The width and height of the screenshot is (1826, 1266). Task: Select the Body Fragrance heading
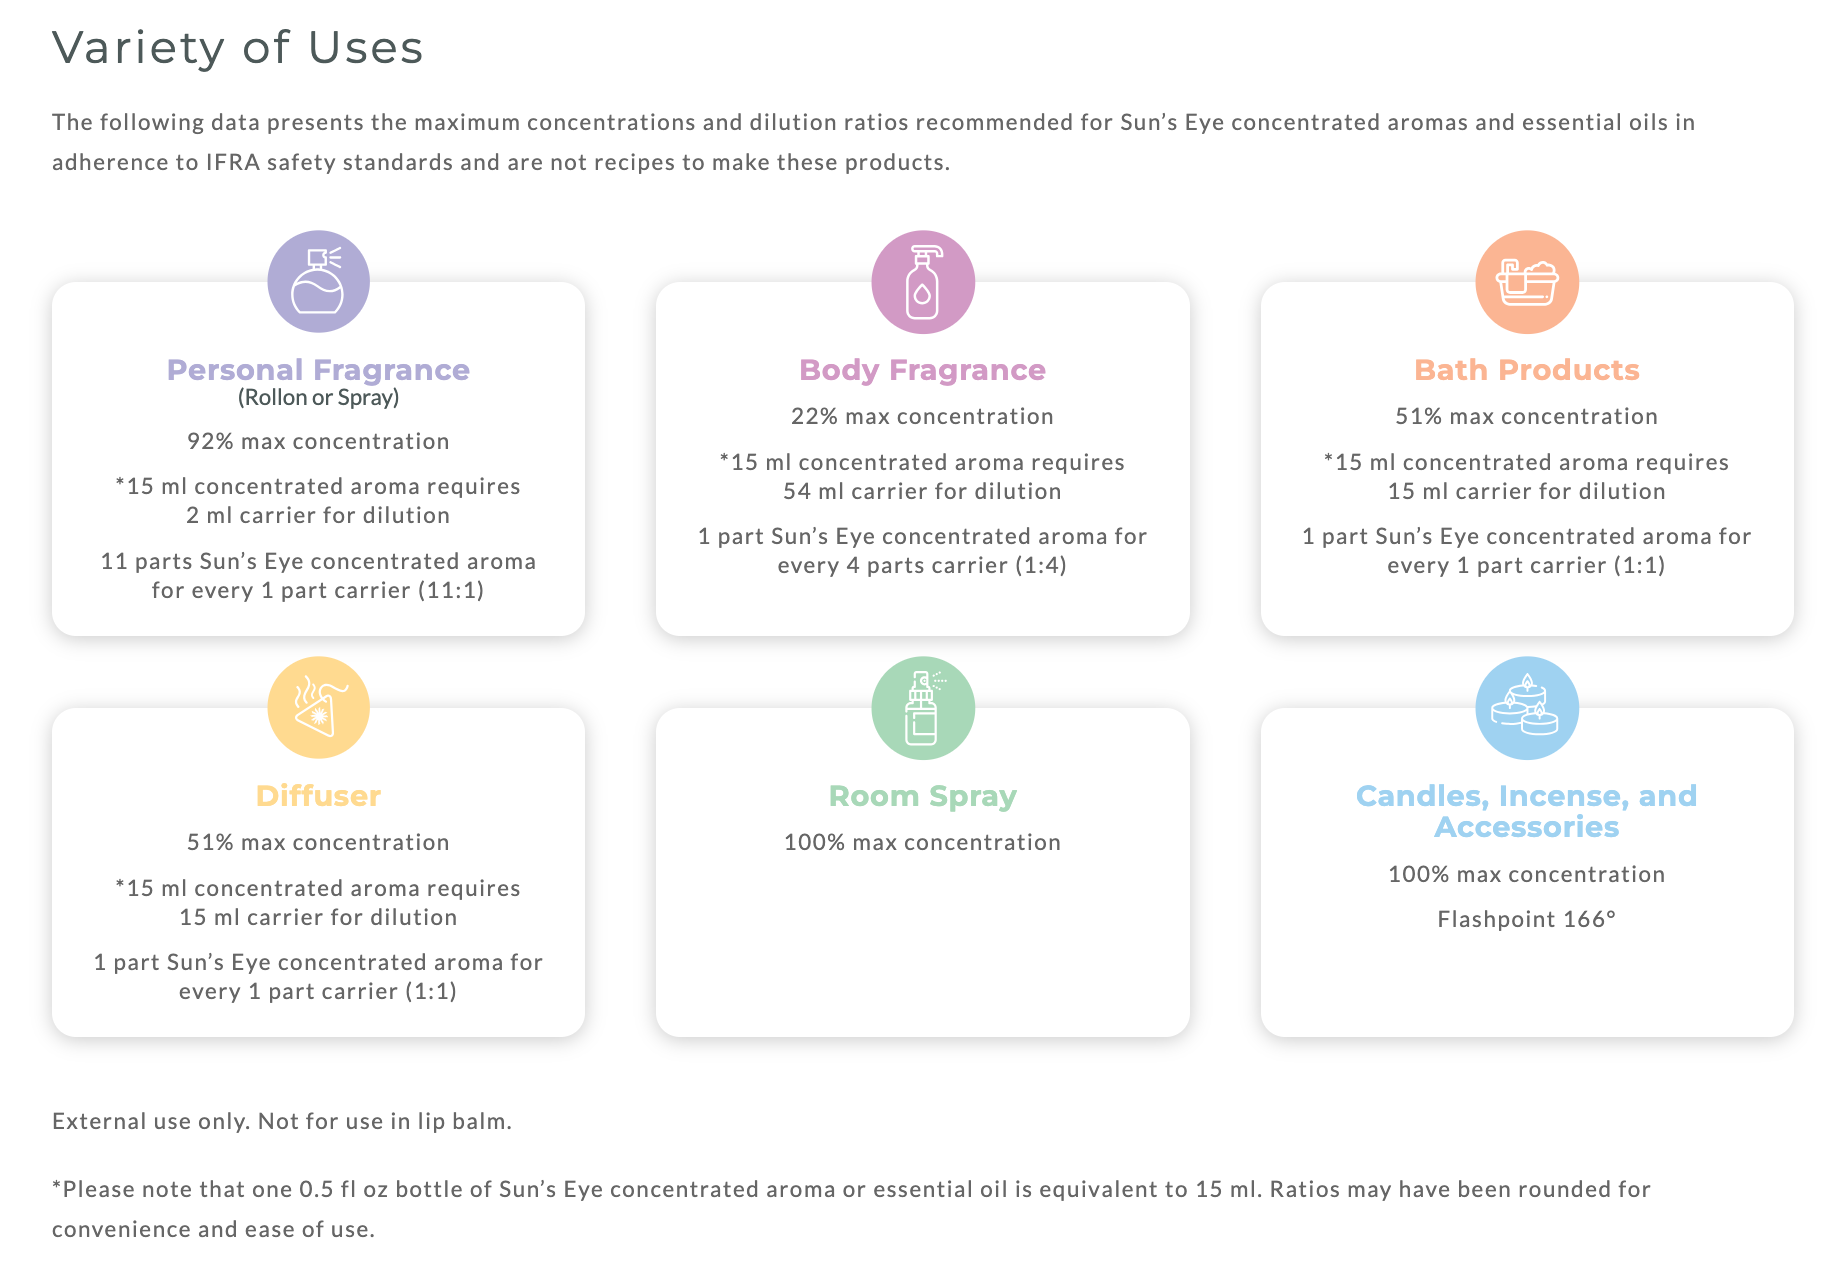[922, 370]
